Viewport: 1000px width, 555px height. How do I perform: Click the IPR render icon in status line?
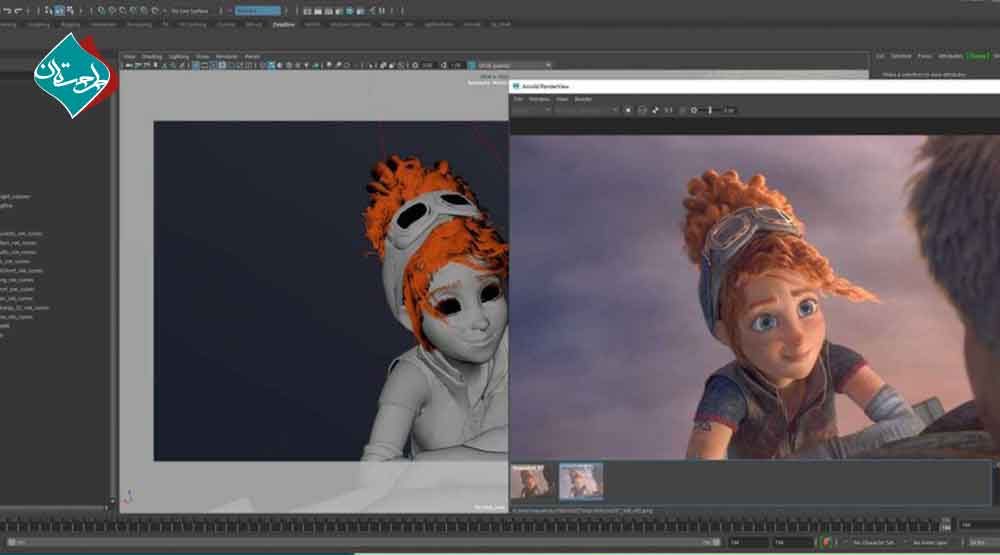point(328,11)
